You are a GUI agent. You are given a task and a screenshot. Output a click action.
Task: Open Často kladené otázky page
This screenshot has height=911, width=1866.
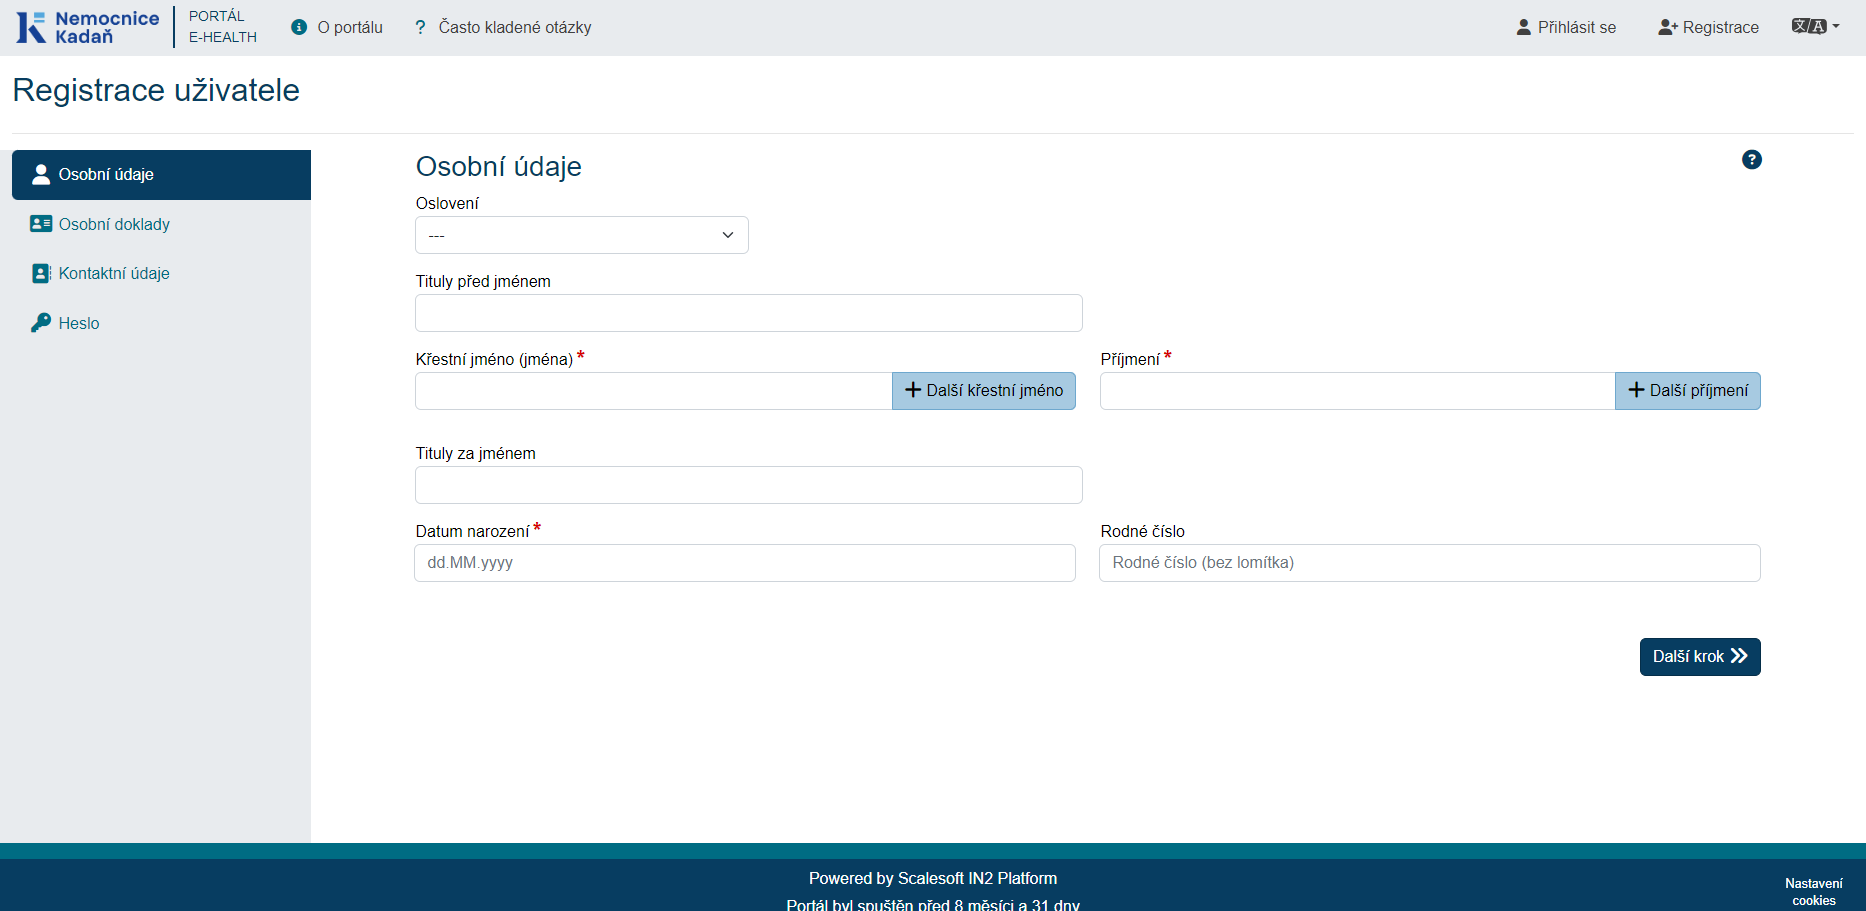[x=503, y=27]
